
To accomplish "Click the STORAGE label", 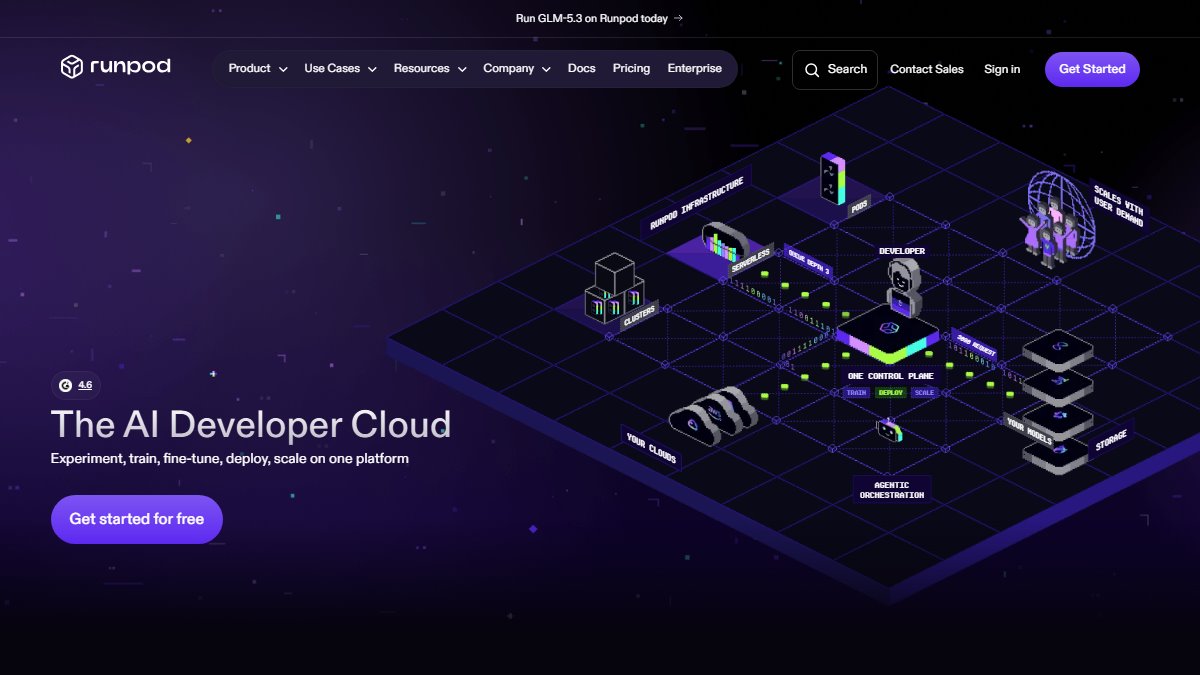I will pyautogui.click(x=1111, y=441).
